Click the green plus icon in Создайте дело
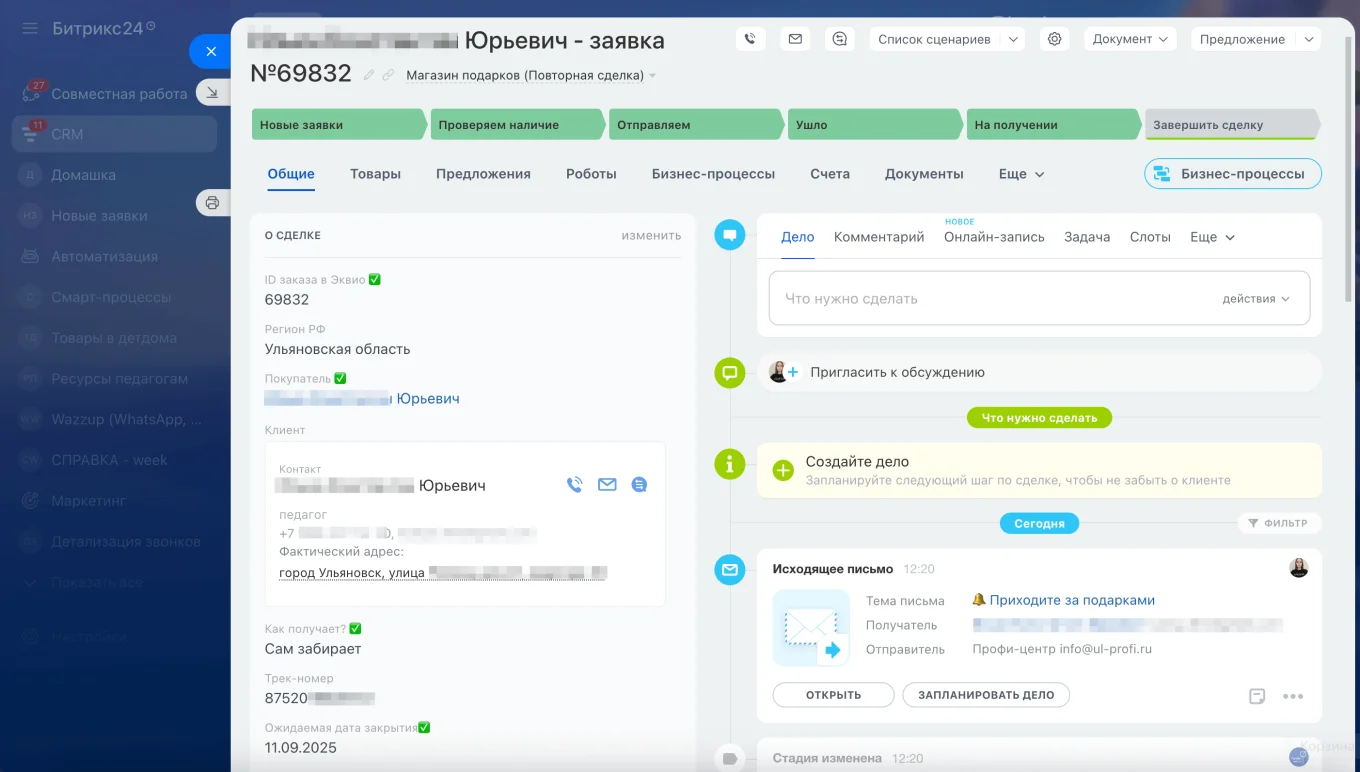The width and height of the screenshot is (1360, 772). [x=783, y=470]
